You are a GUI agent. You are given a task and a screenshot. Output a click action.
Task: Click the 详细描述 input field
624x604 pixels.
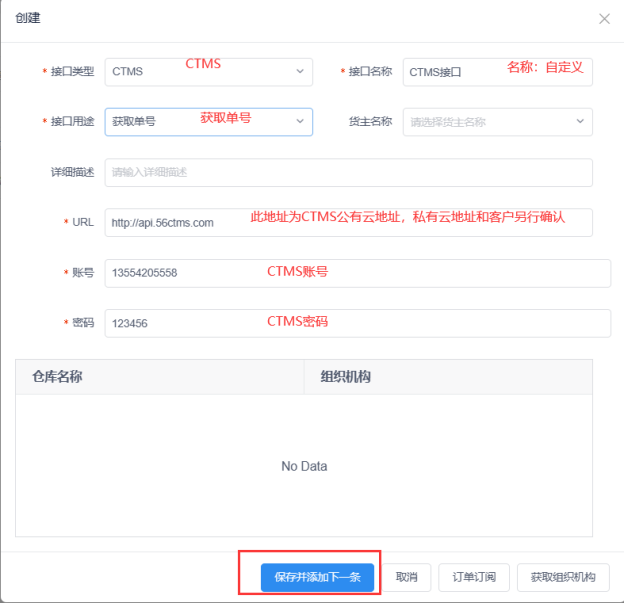coord(348,172)
